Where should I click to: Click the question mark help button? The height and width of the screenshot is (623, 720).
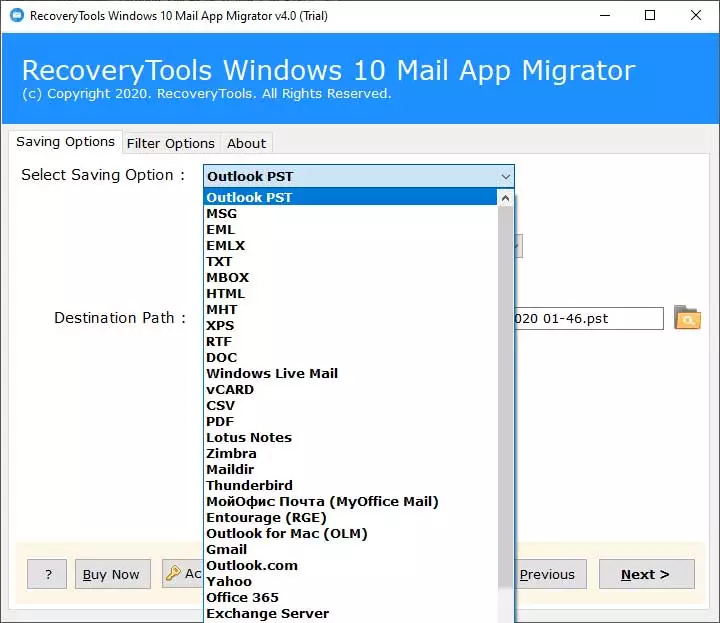(47, 574)
